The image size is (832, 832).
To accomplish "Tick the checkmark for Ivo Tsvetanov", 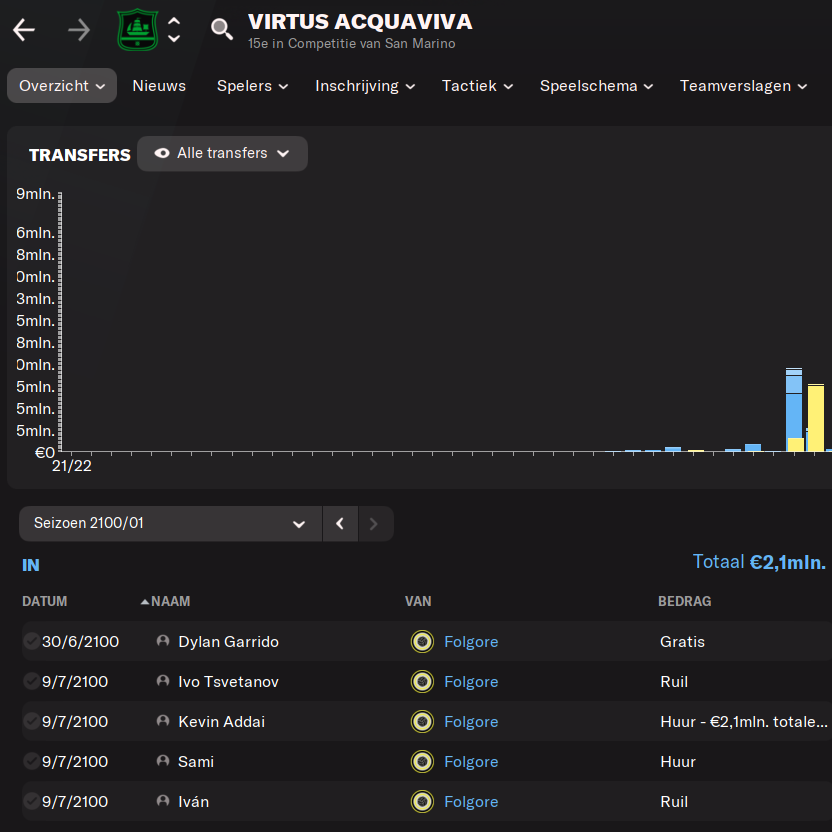I will tap(31, 681).
